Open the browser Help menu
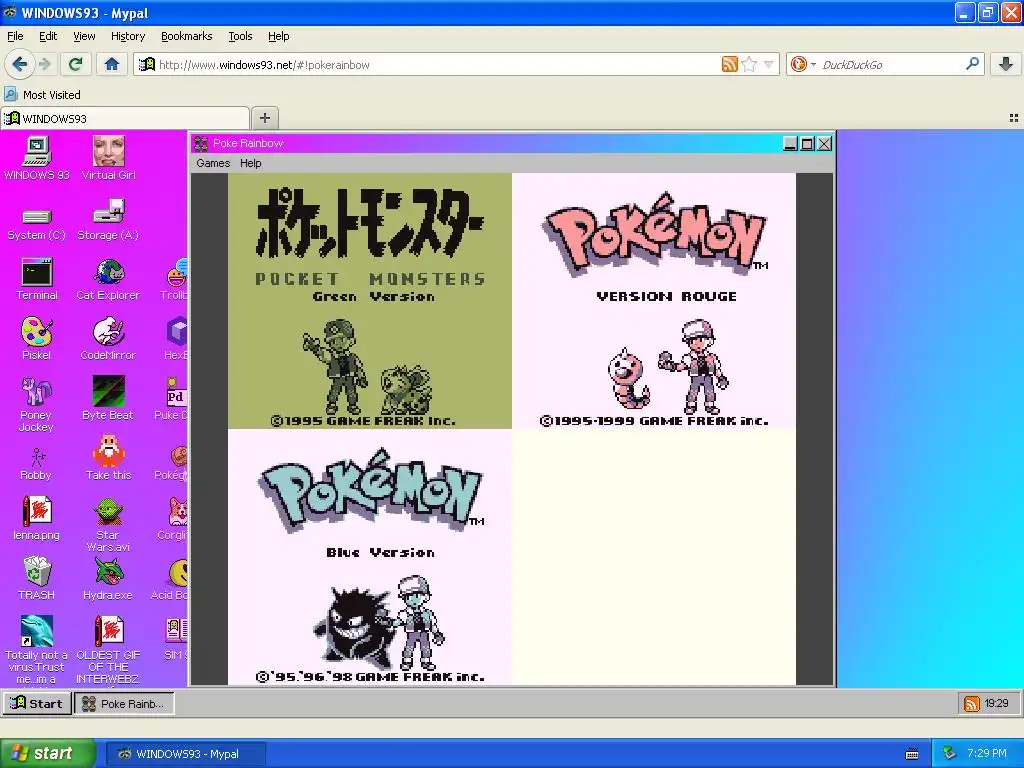1024x768 pixels. (278, 36)
